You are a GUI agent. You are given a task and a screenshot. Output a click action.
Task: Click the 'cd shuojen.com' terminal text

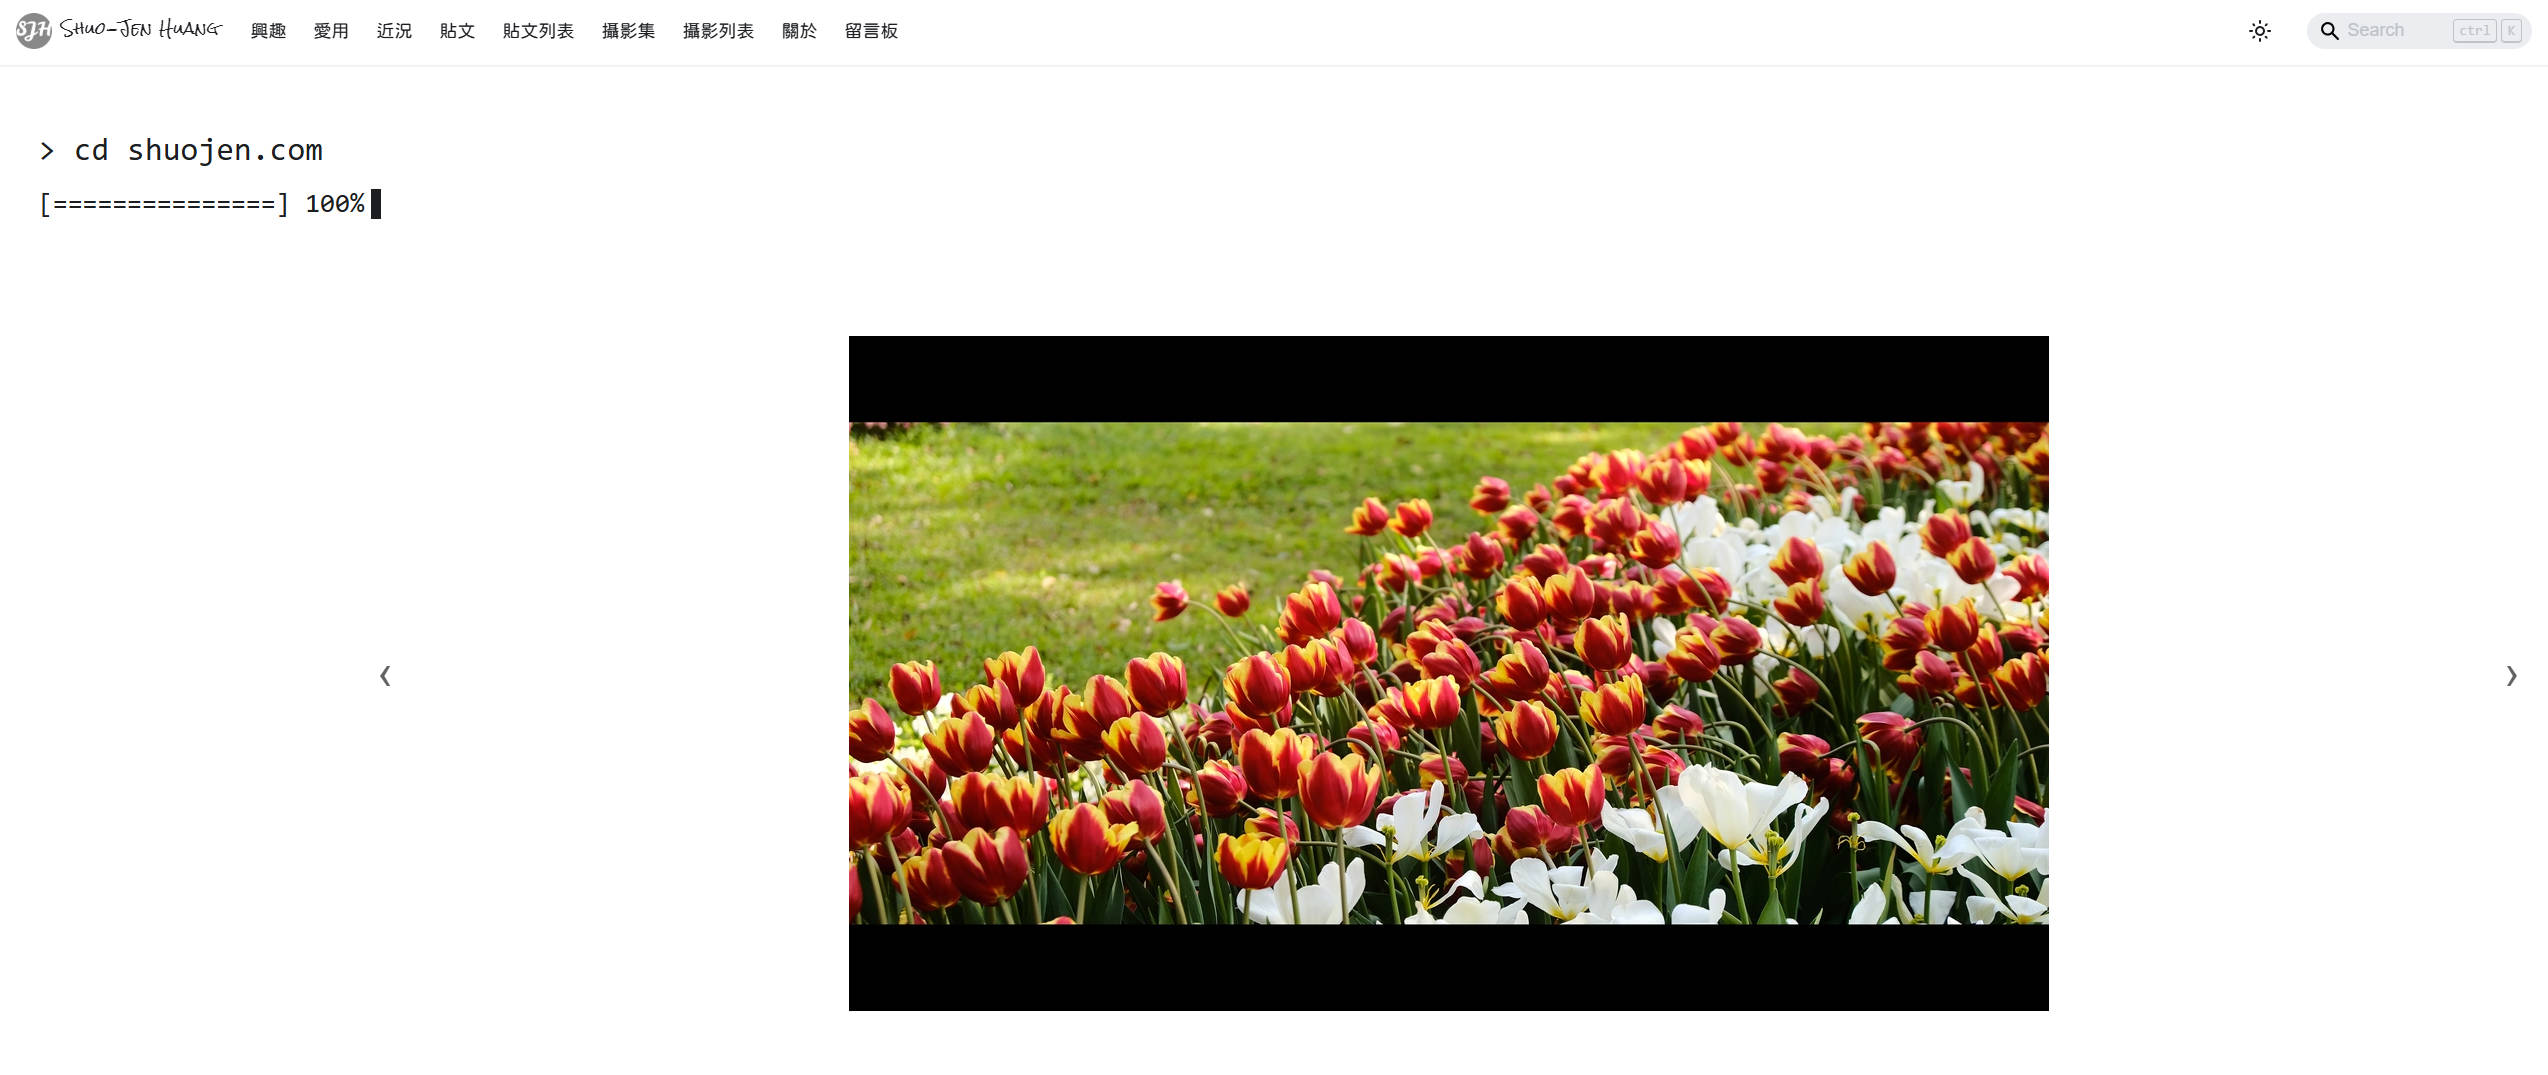[x=198, y=150]
